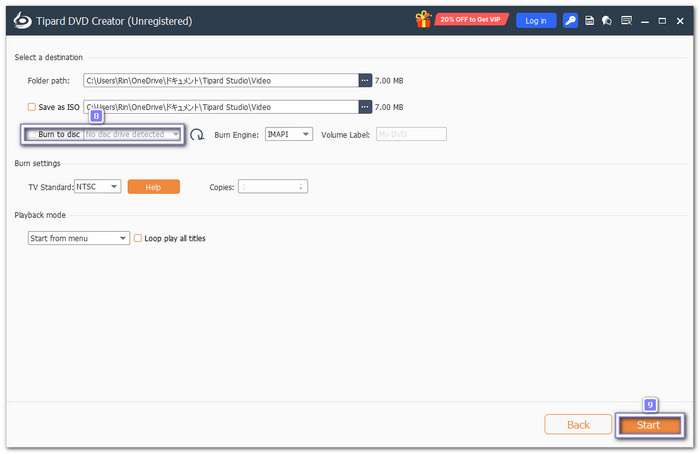
Task: Click the orange Help button
Action: click(154, 187)
